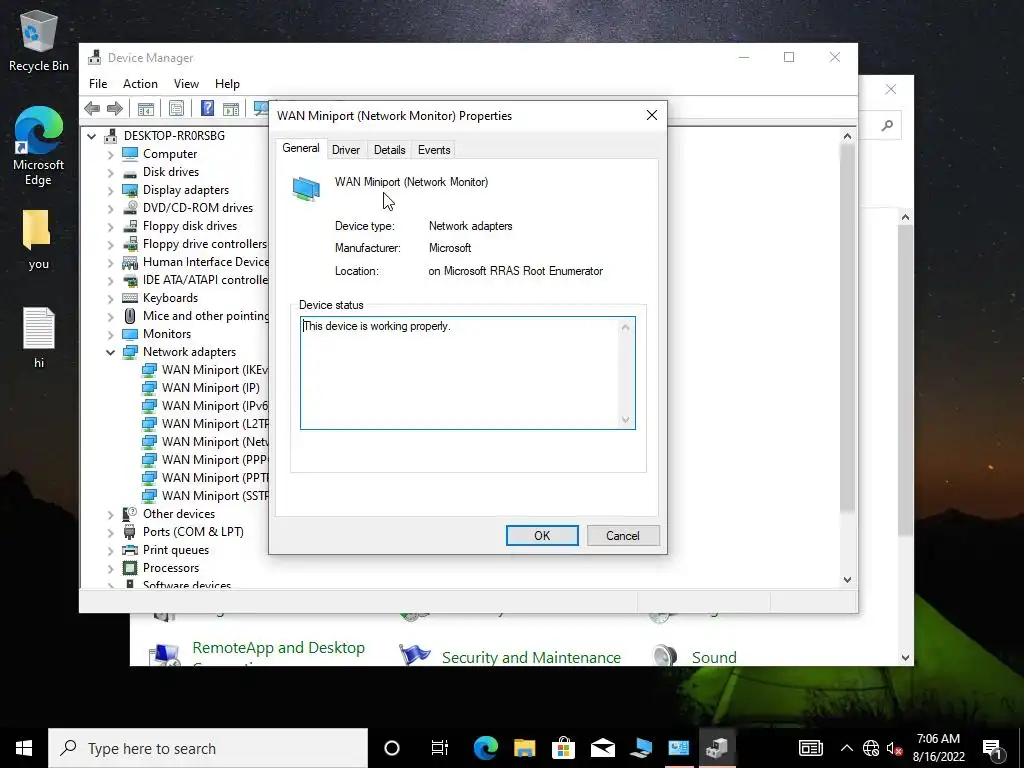The height and width of the screenshot is (768, 1024).
Task: Click the Windows Start button
Action: point(24,748)
